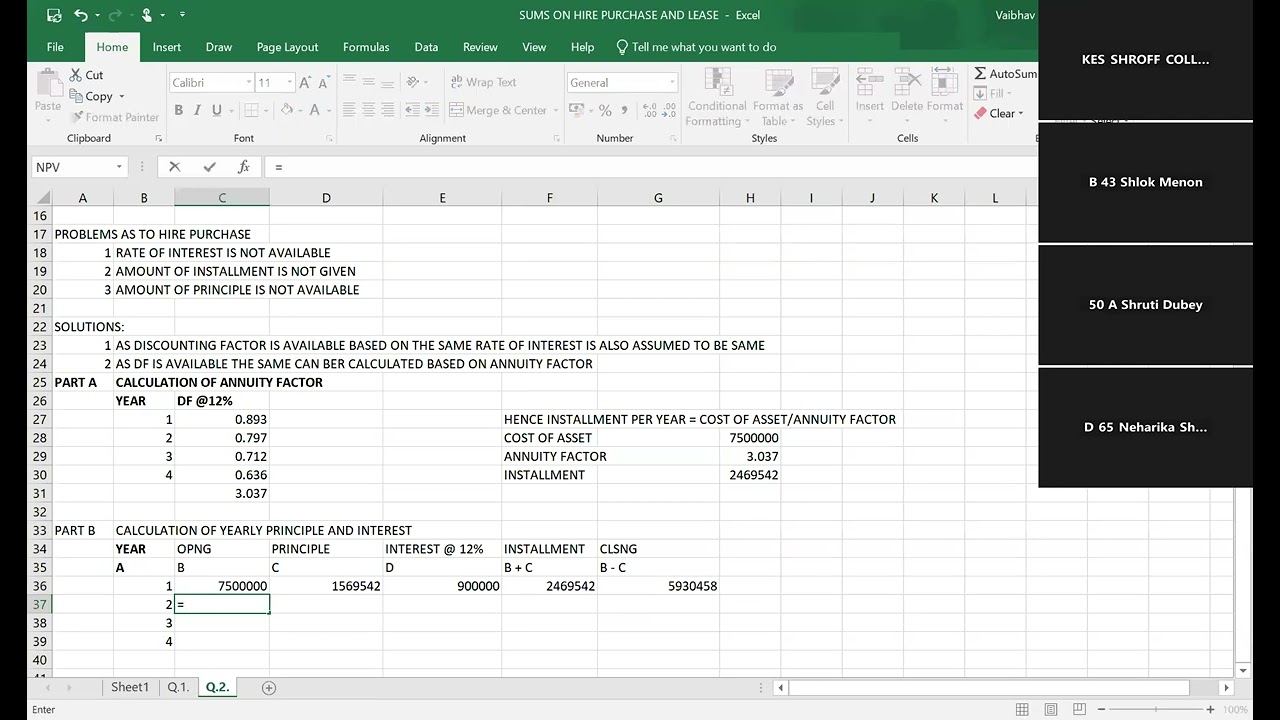The height and width of the screenshot is (720, 1280).
Task: Open the File menu tab
Action: click(x=55, y=47)
